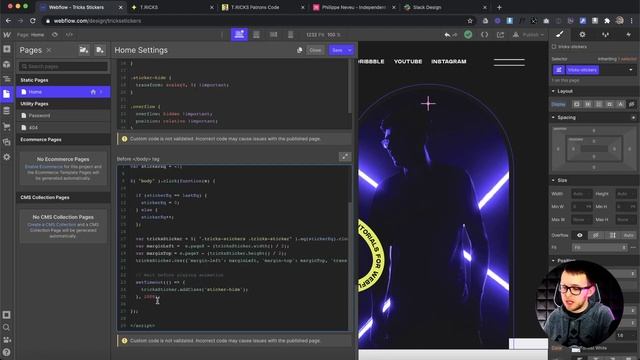Choose display grid option
640x360 pixels.
(599, 104)
